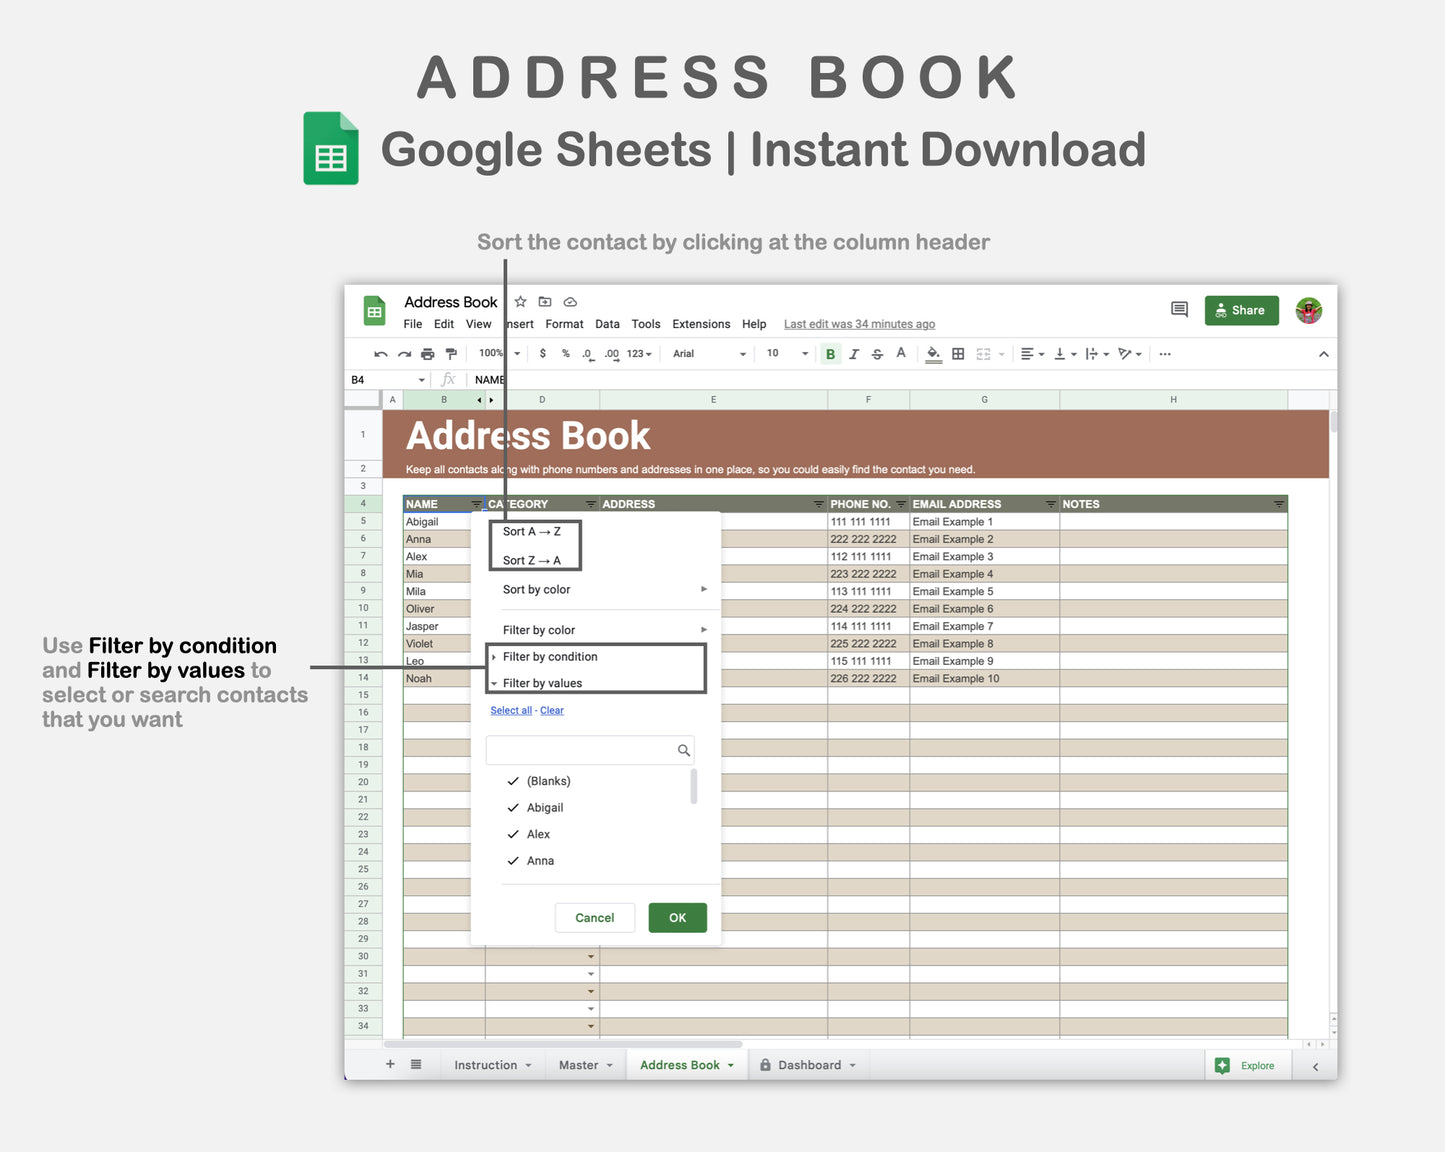
Task: Open the font size dropdown
Action: pos(785,353)
